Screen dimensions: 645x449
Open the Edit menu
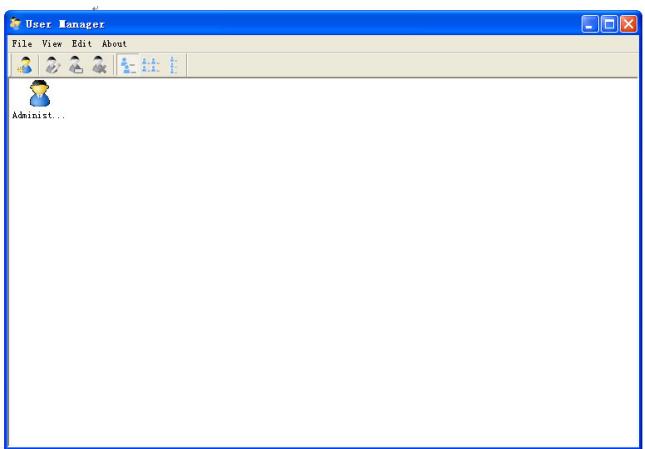click(82, 44)
